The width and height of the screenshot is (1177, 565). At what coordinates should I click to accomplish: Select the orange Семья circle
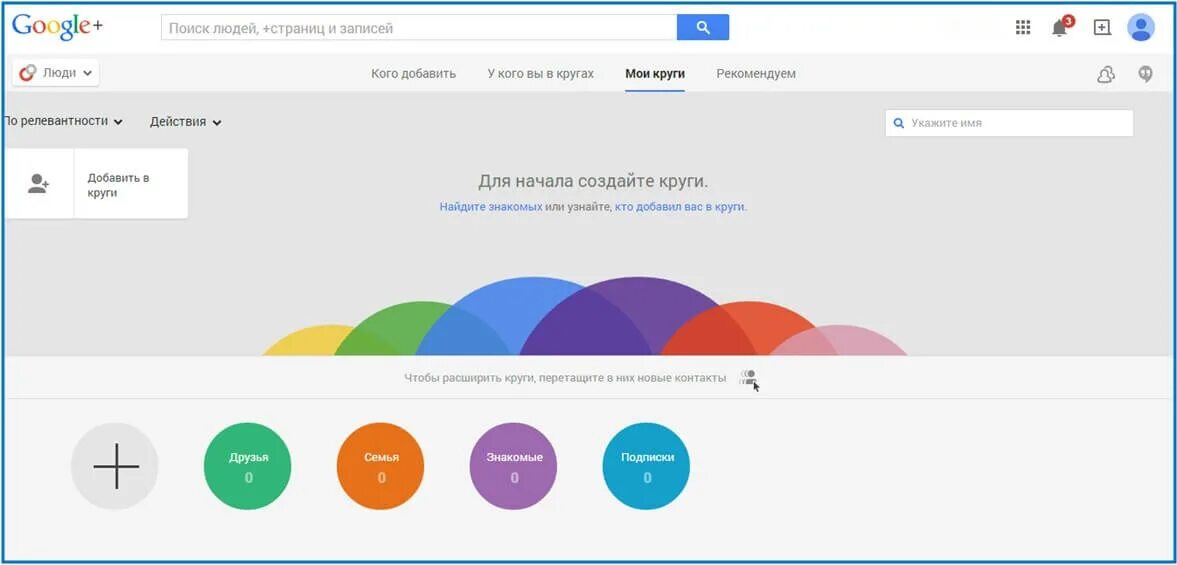click(x=381, y=466)
